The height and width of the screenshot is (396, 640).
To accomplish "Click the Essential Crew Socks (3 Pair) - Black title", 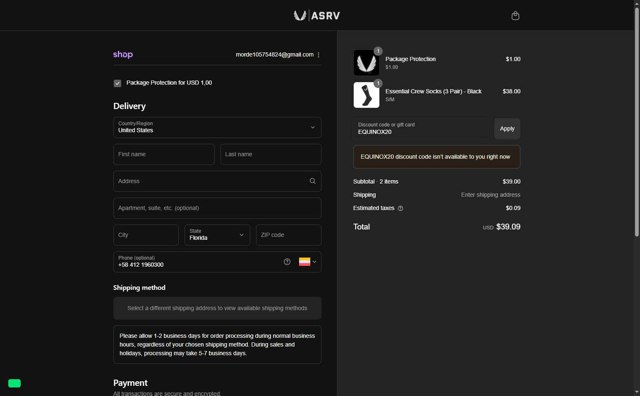I will coord(433,91).
